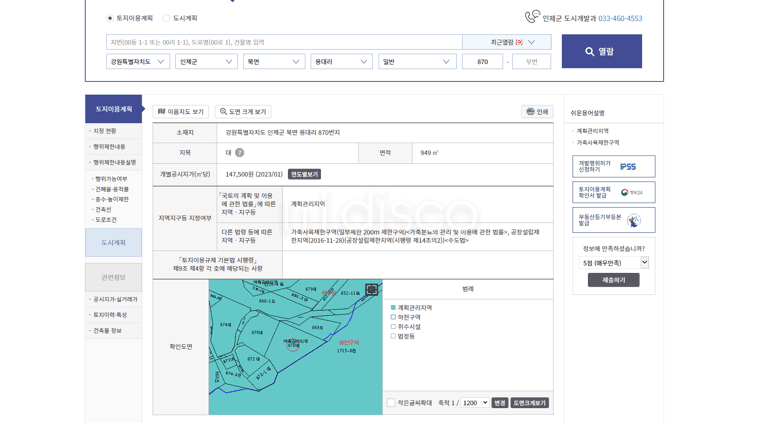The image size is (760, 423).
Task: Open the 인제군 county dropdown
Action: tap(206, 62)
